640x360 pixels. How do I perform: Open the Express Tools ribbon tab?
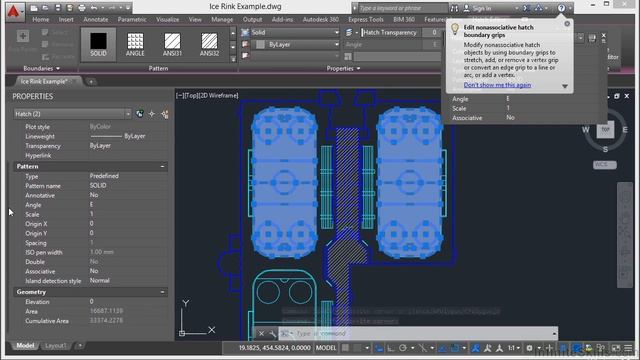[366, 19]
